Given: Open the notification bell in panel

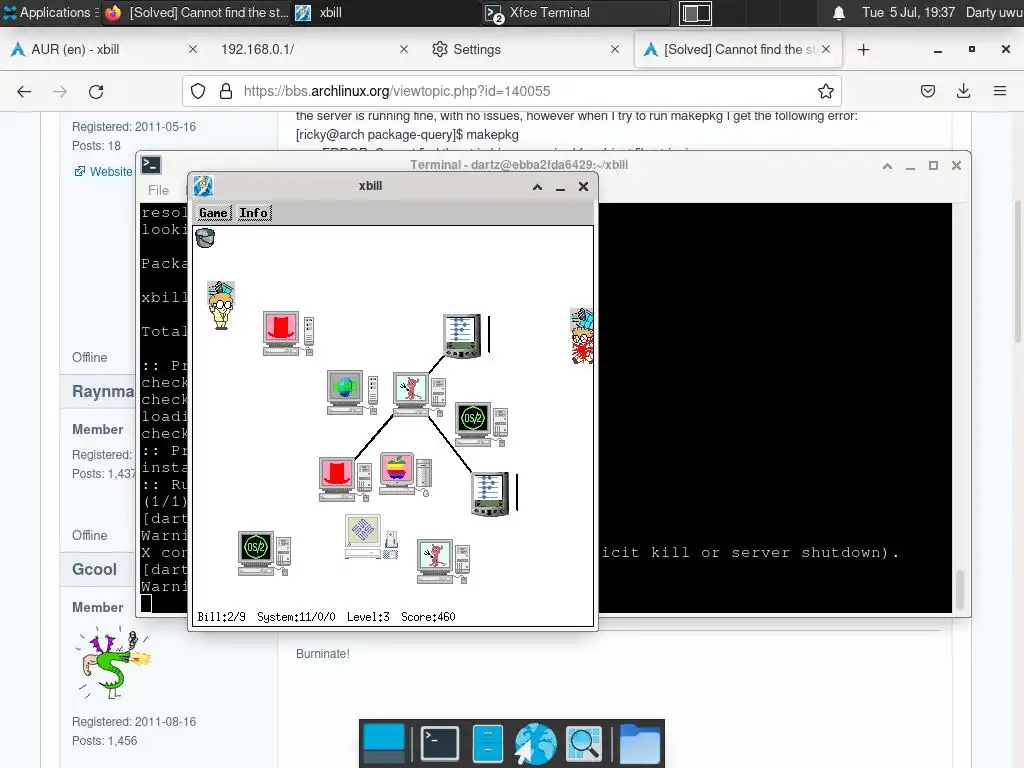Looking at the screenshot, I should [839, 13].
